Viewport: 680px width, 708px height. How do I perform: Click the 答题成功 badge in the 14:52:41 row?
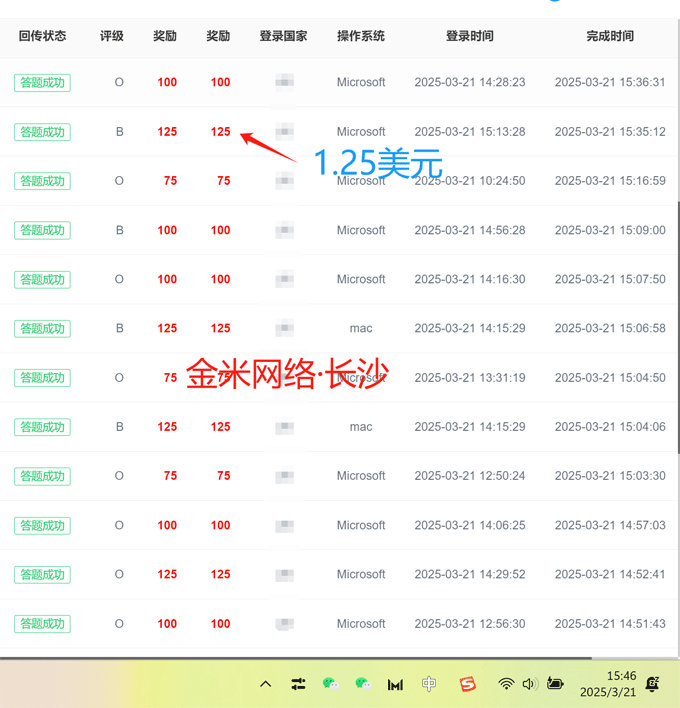(42, 575)
